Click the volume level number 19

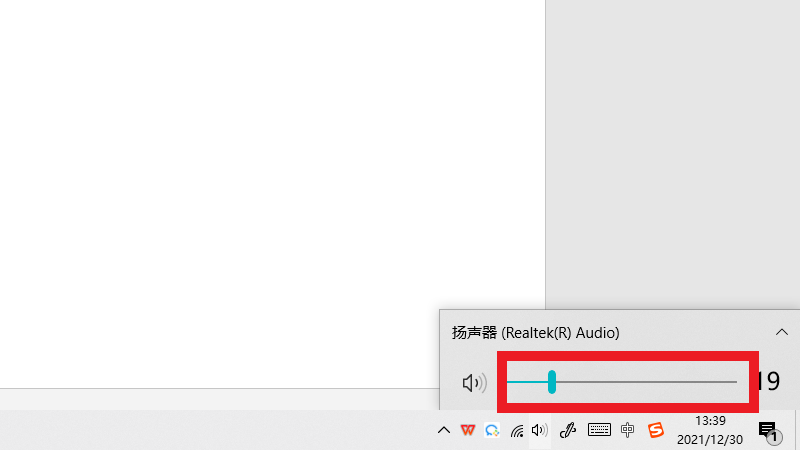coord(769,381)
